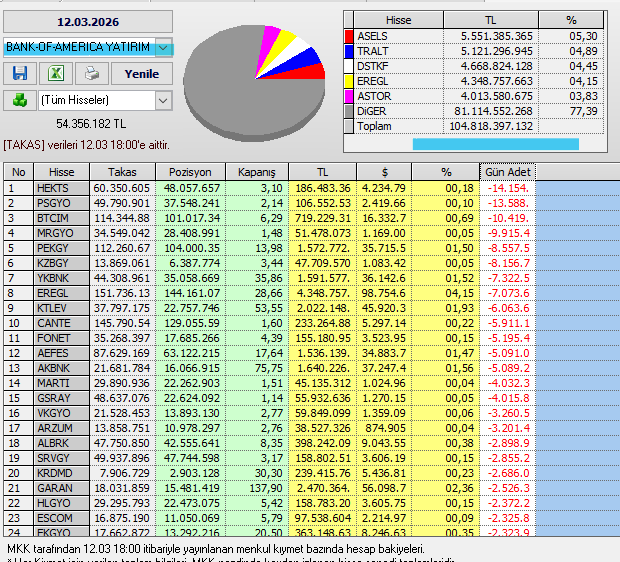Select the GARAN stock cell
The height and width of the screenshot is (562, 620).
coord(62,488)
